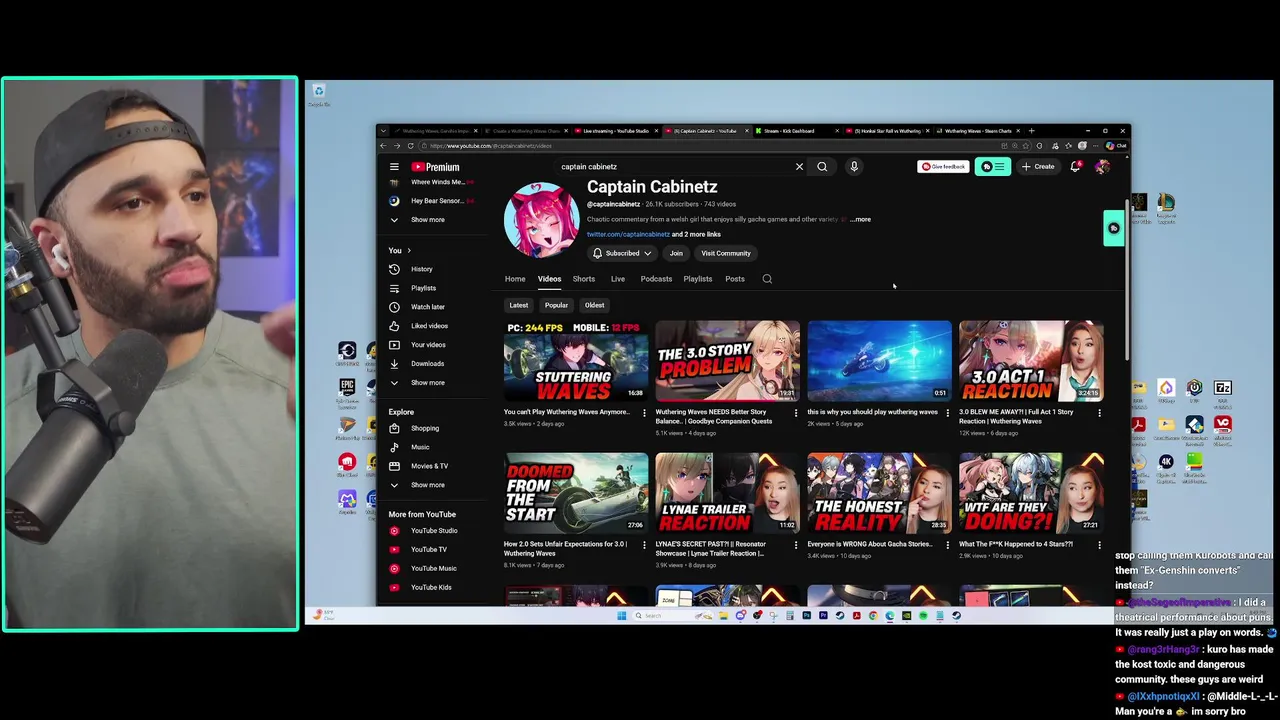
Task: Open a new browser tab with plus
Action: coord(1031,131)
